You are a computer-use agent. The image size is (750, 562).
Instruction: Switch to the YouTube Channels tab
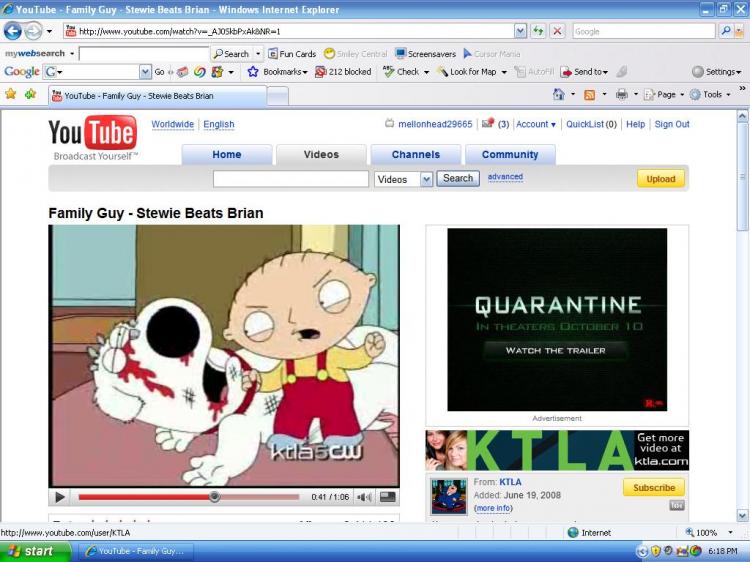[416, 154]
